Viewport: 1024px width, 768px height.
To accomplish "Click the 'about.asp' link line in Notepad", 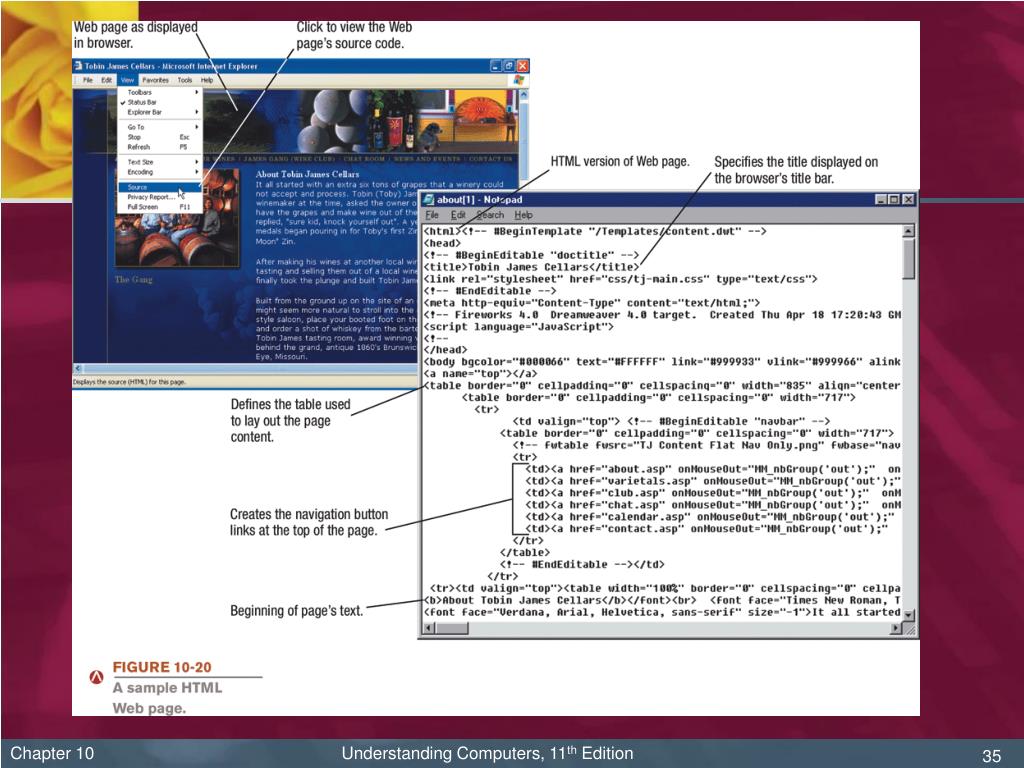I will [713, 469].
